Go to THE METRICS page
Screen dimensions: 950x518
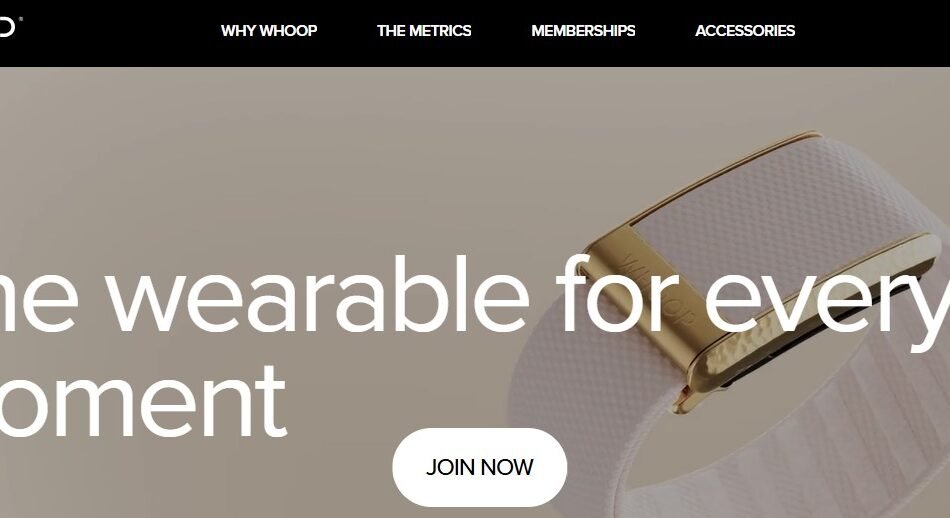424,31
